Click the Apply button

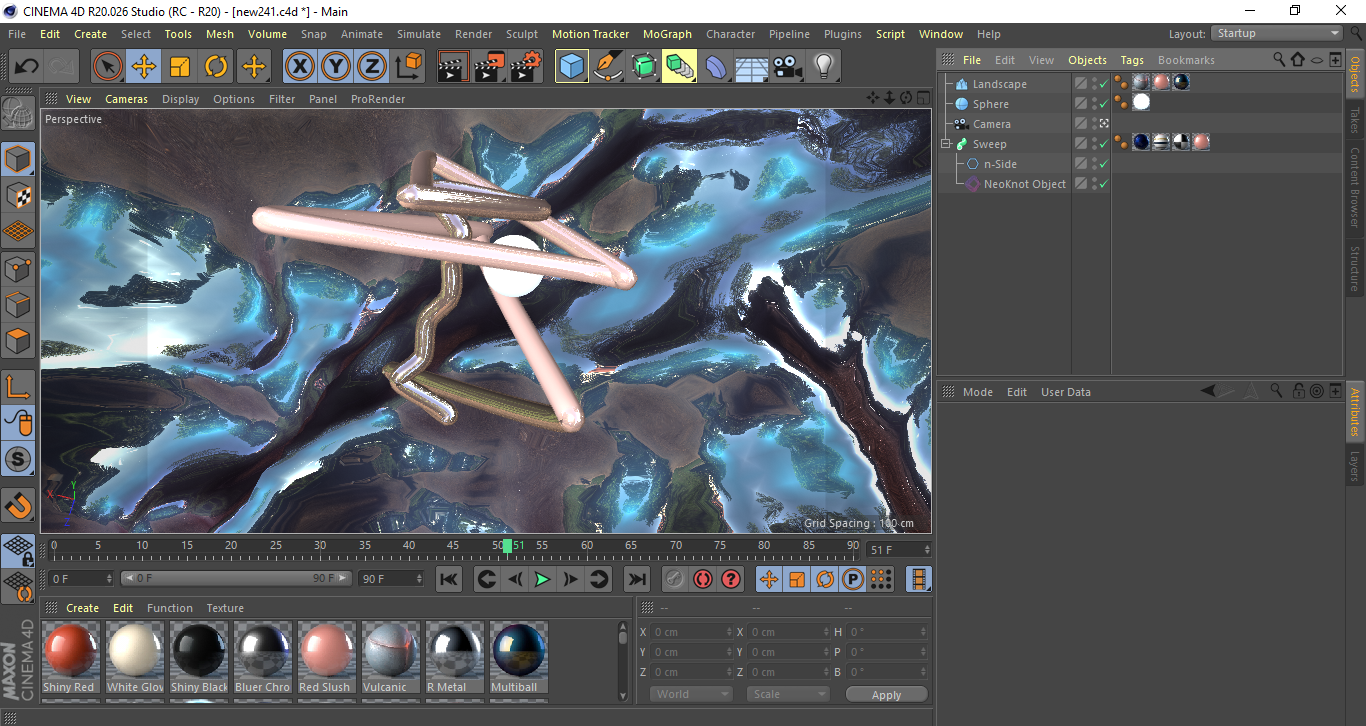(x=886, y=694)
